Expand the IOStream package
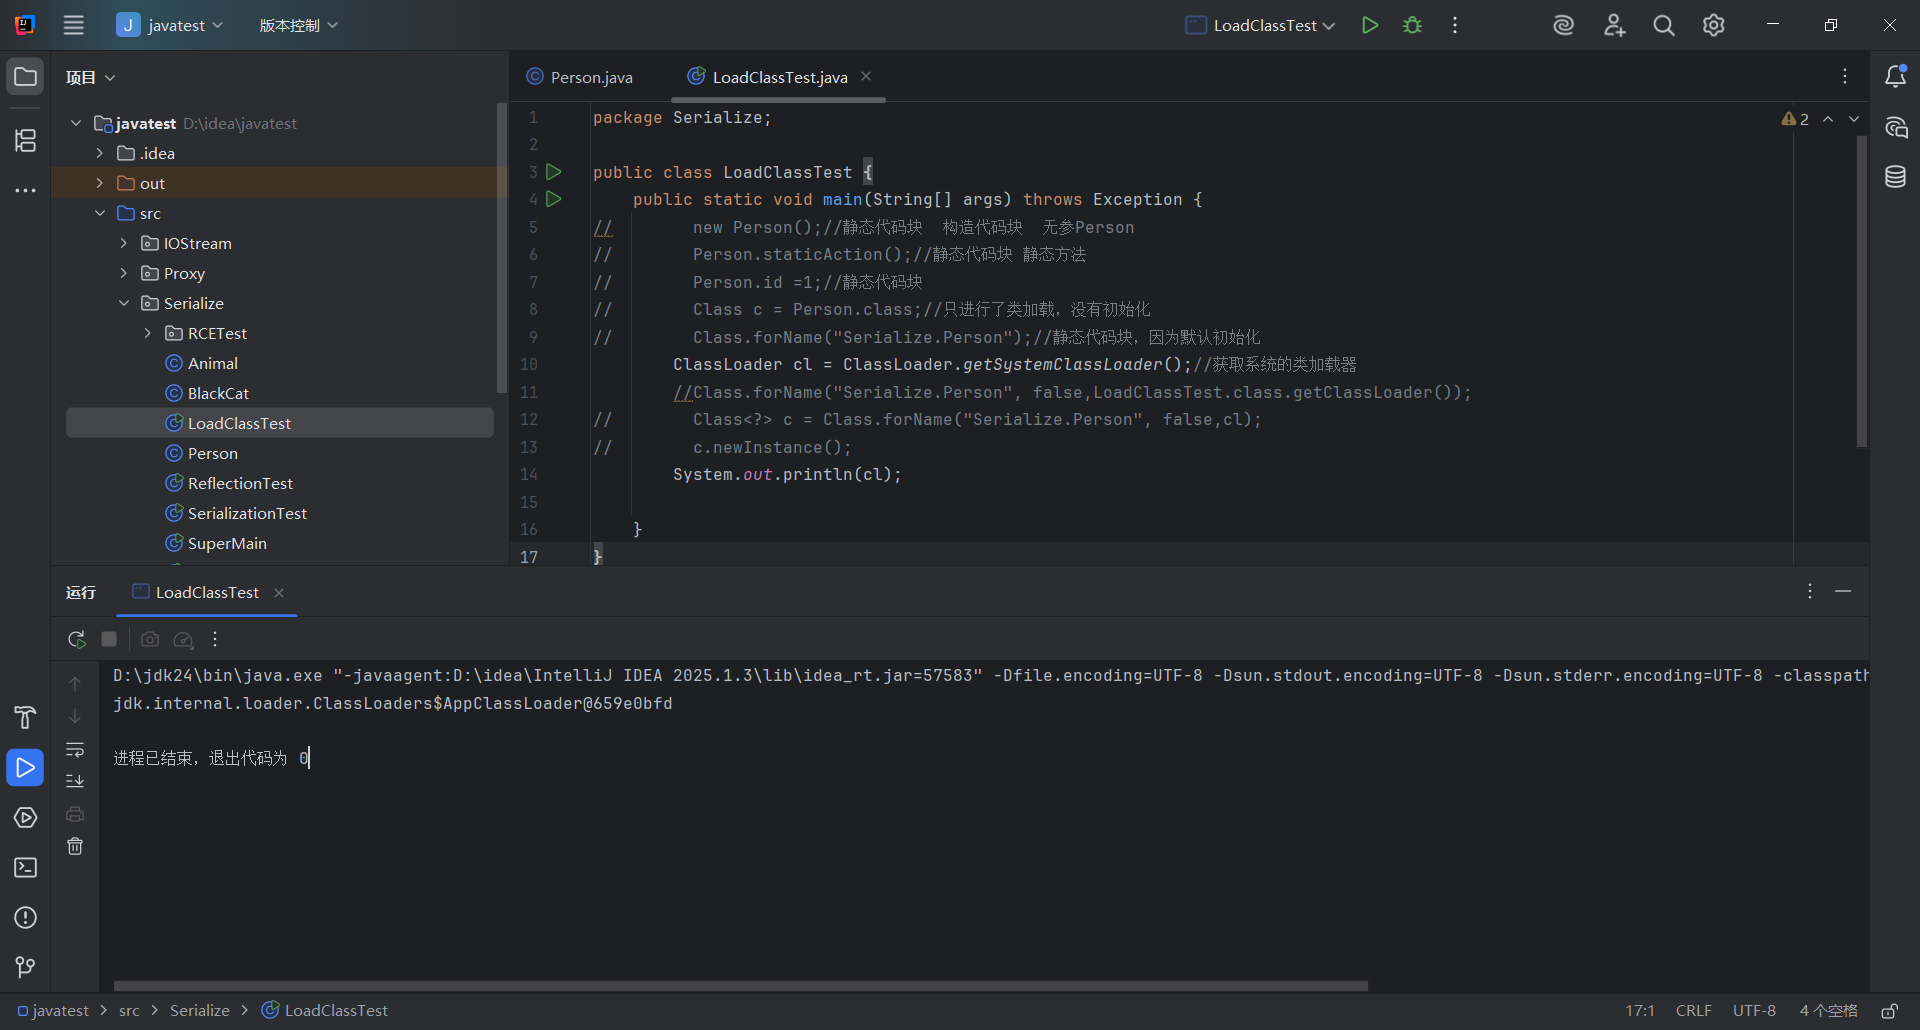The width and height of the screenshot is (1920, 1030). (x=124, y=243)
